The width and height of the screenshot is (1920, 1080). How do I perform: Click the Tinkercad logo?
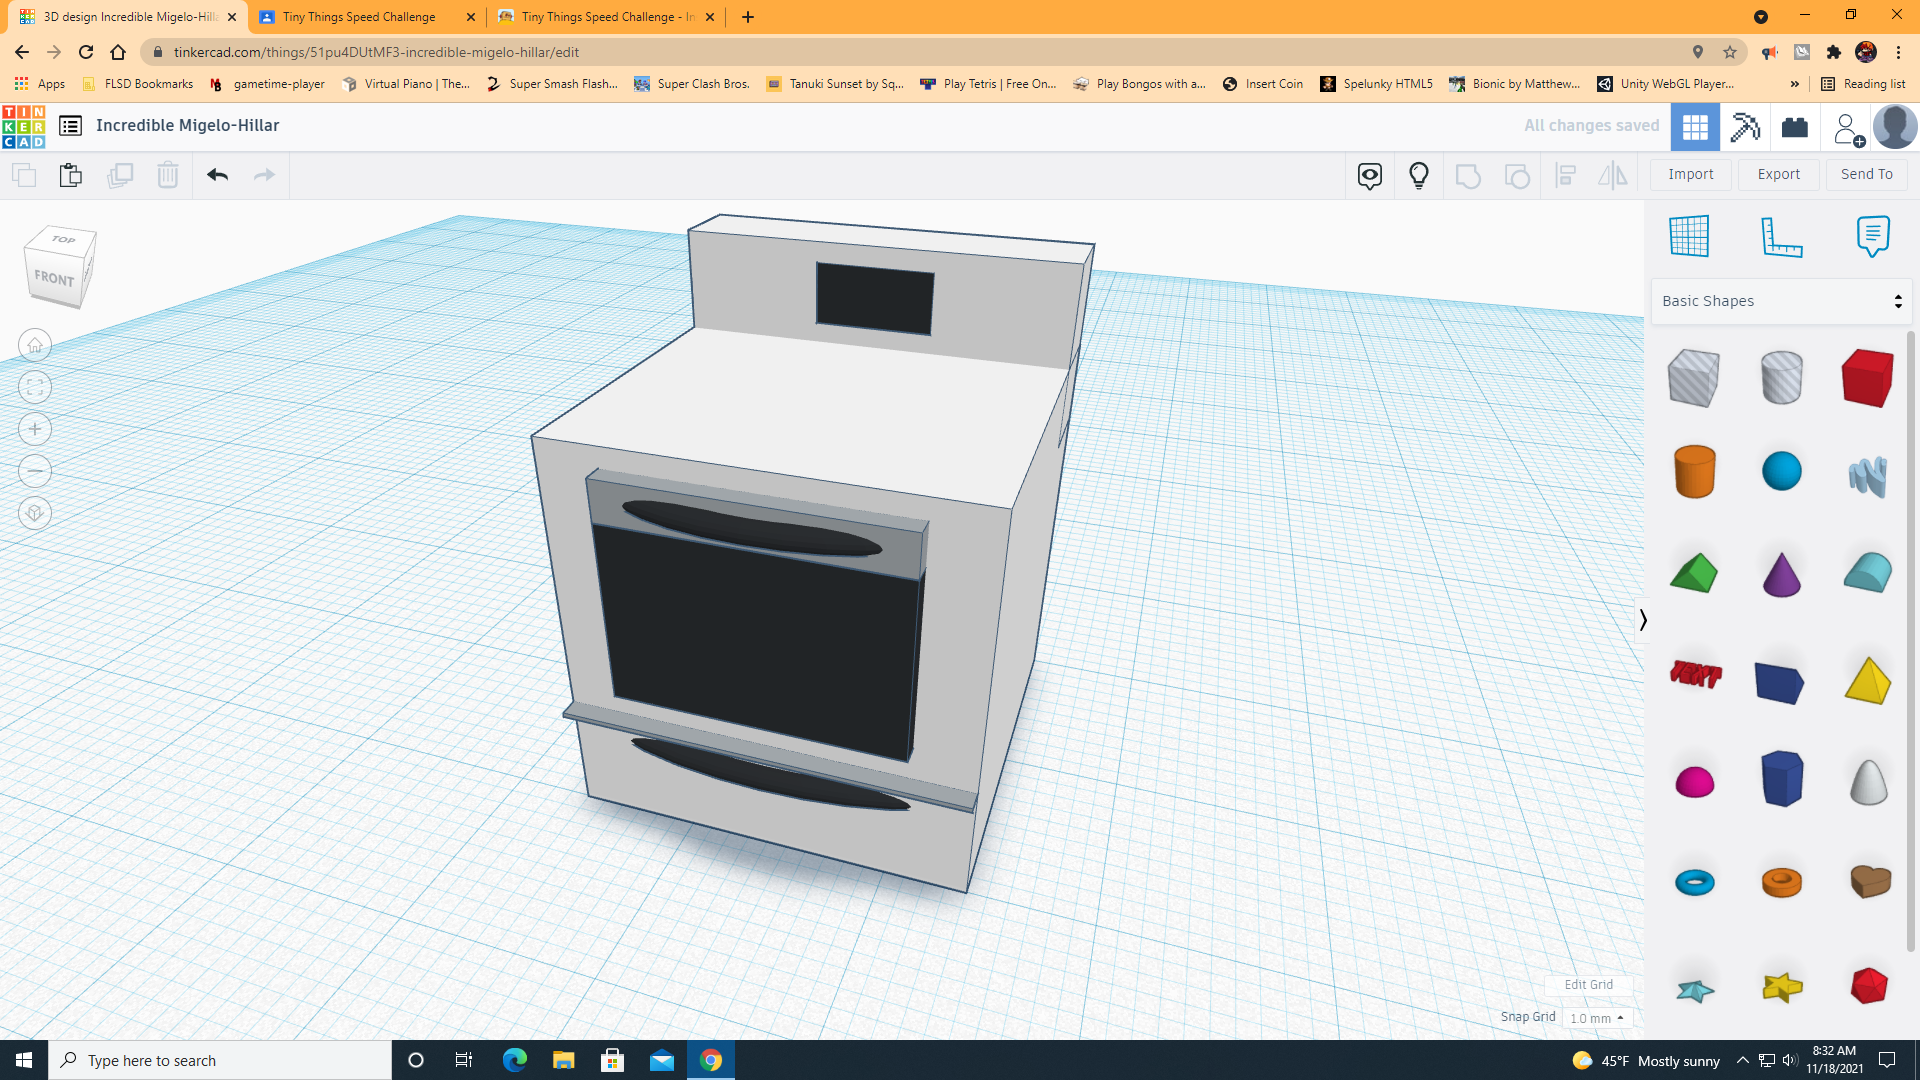coord(23,126)
